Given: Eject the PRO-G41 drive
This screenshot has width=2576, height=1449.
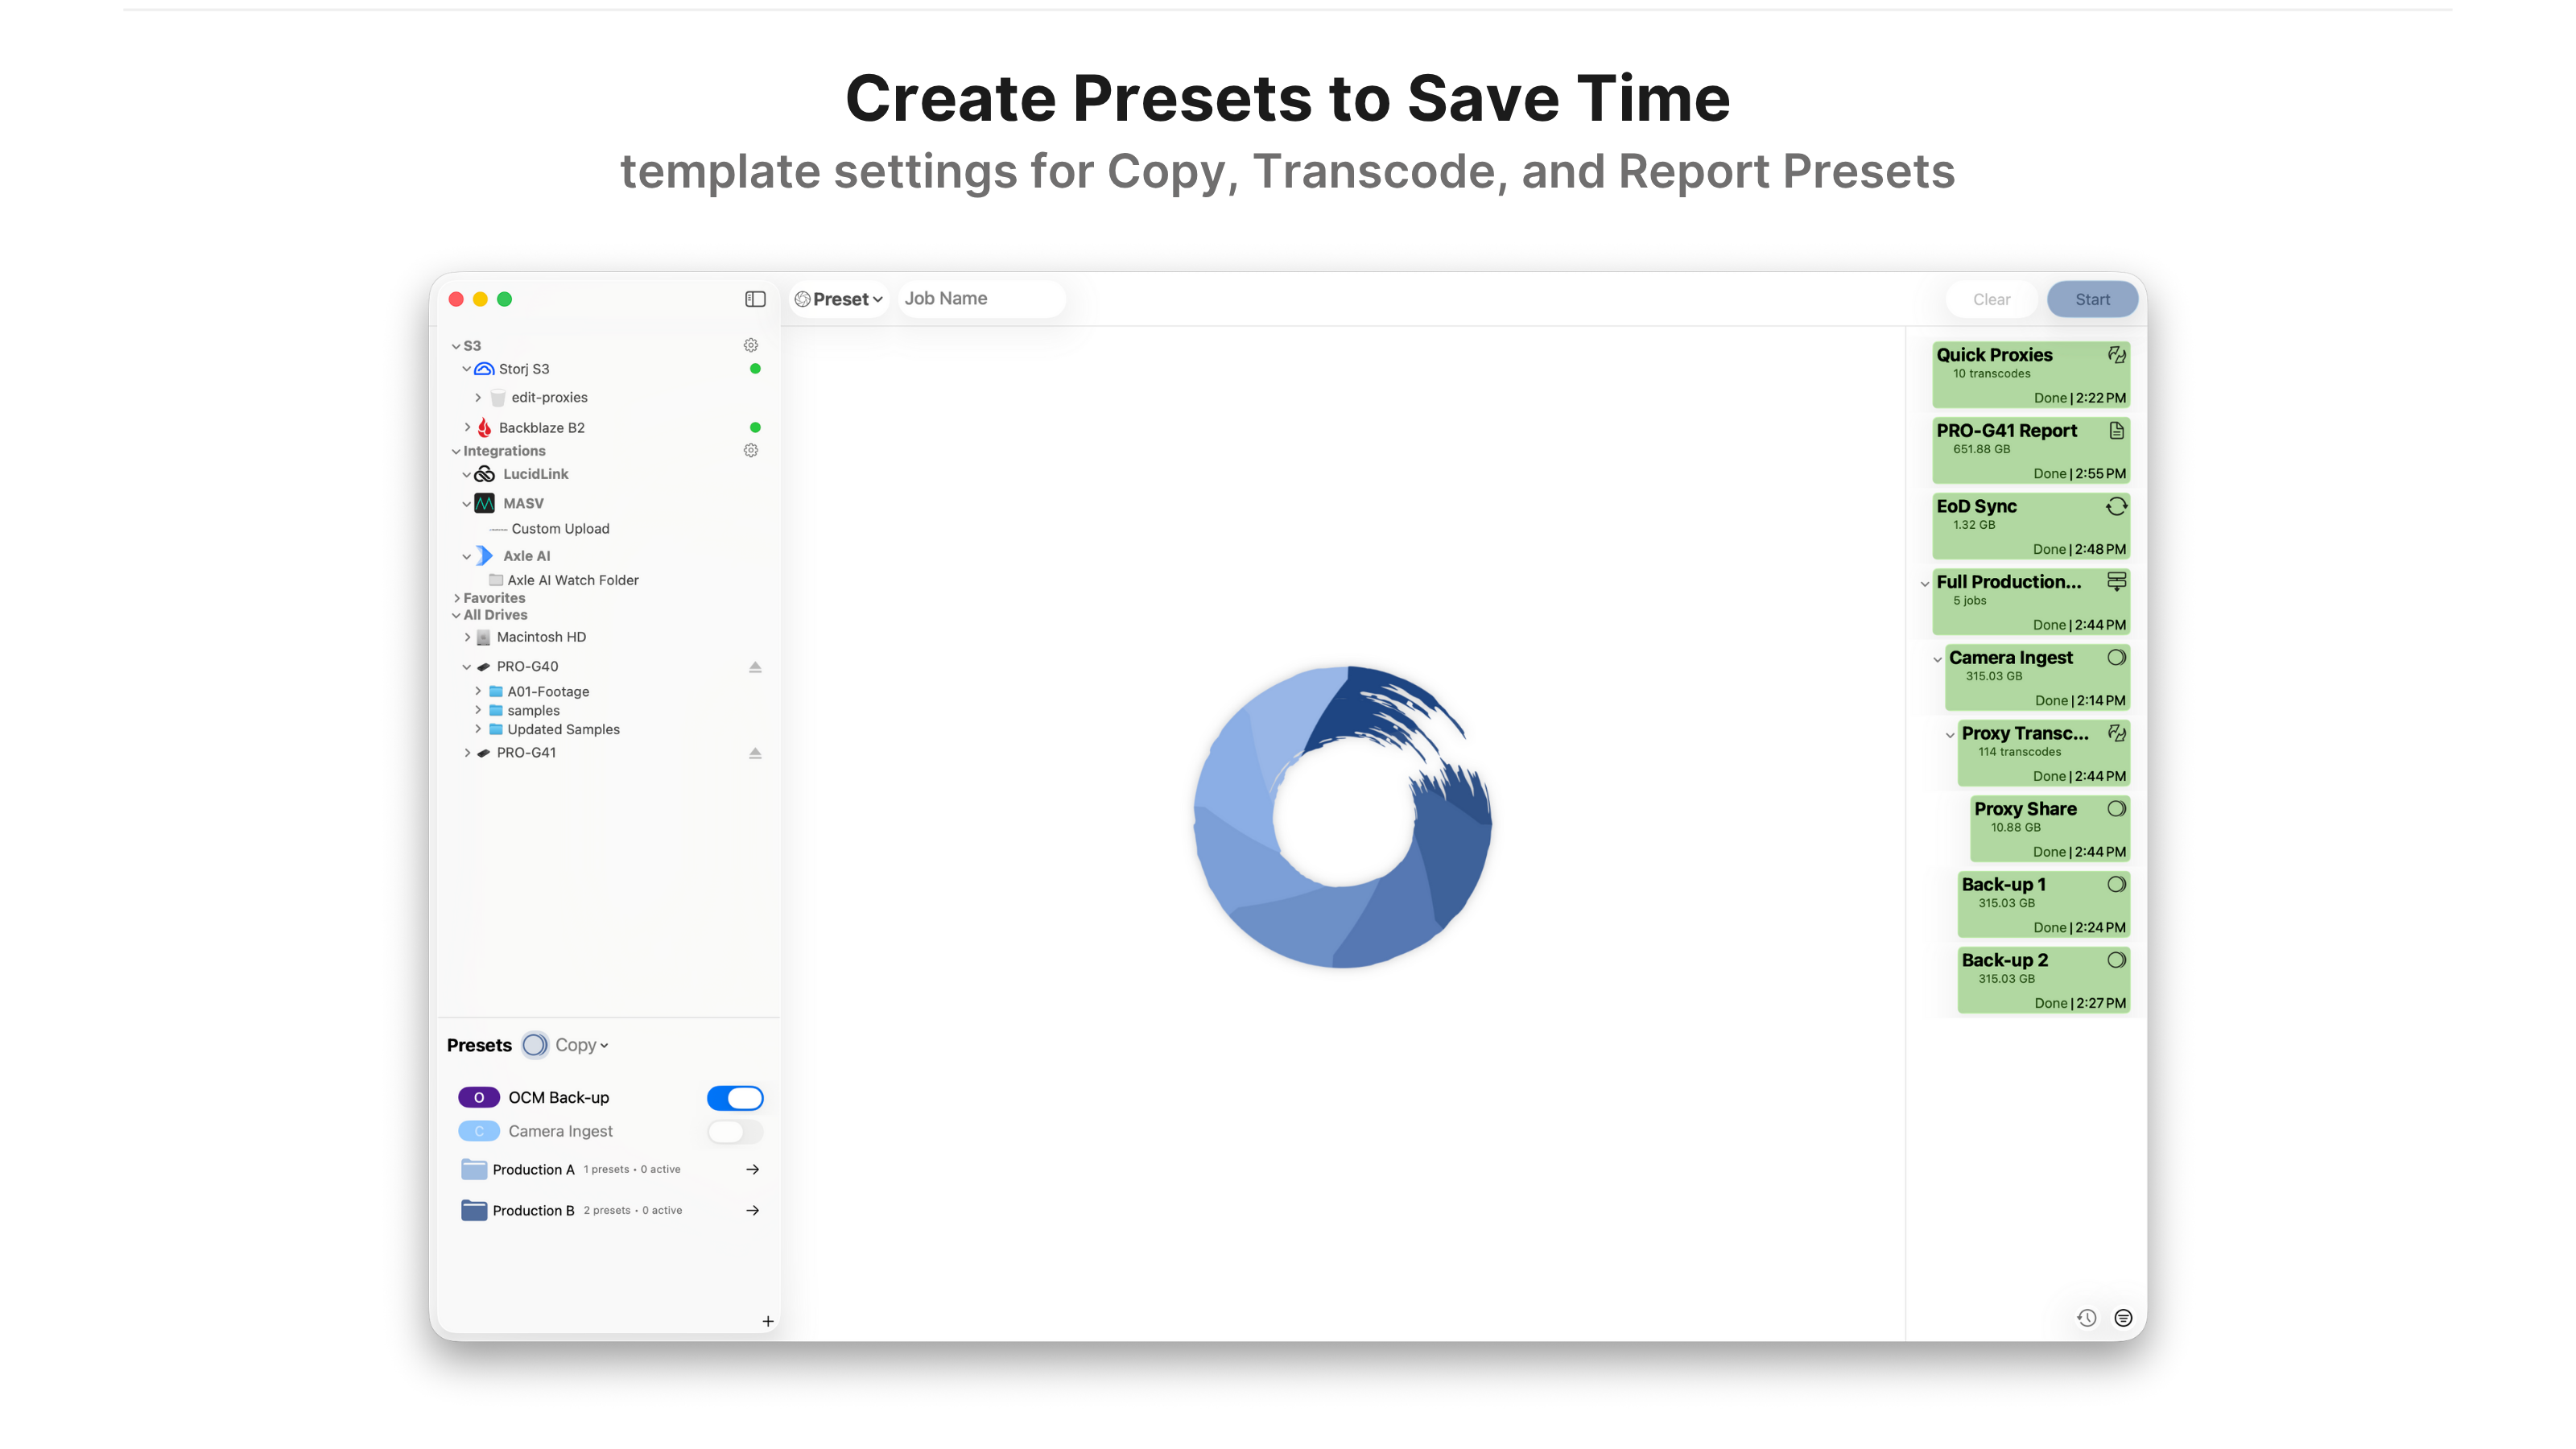Looking at the screenshot, I should [755, 753].
